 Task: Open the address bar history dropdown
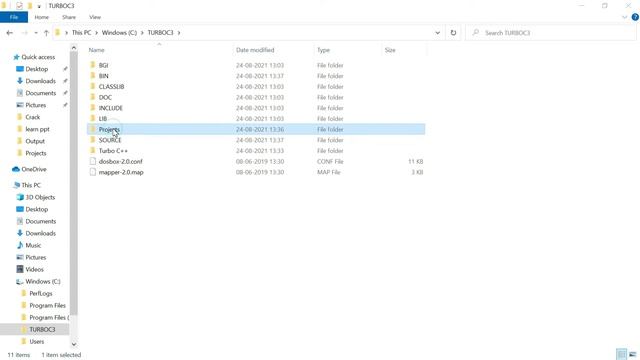pyautogui.click(x=438, y=33)
